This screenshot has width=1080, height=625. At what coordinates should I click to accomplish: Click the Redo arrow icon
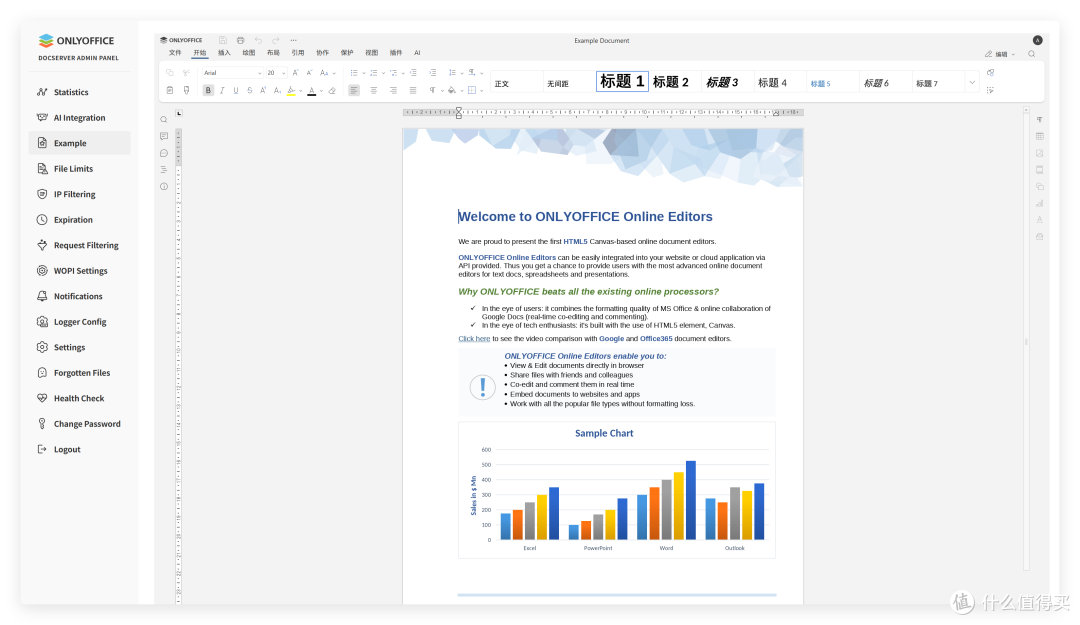pyautogui.click(x=276, y=41)
